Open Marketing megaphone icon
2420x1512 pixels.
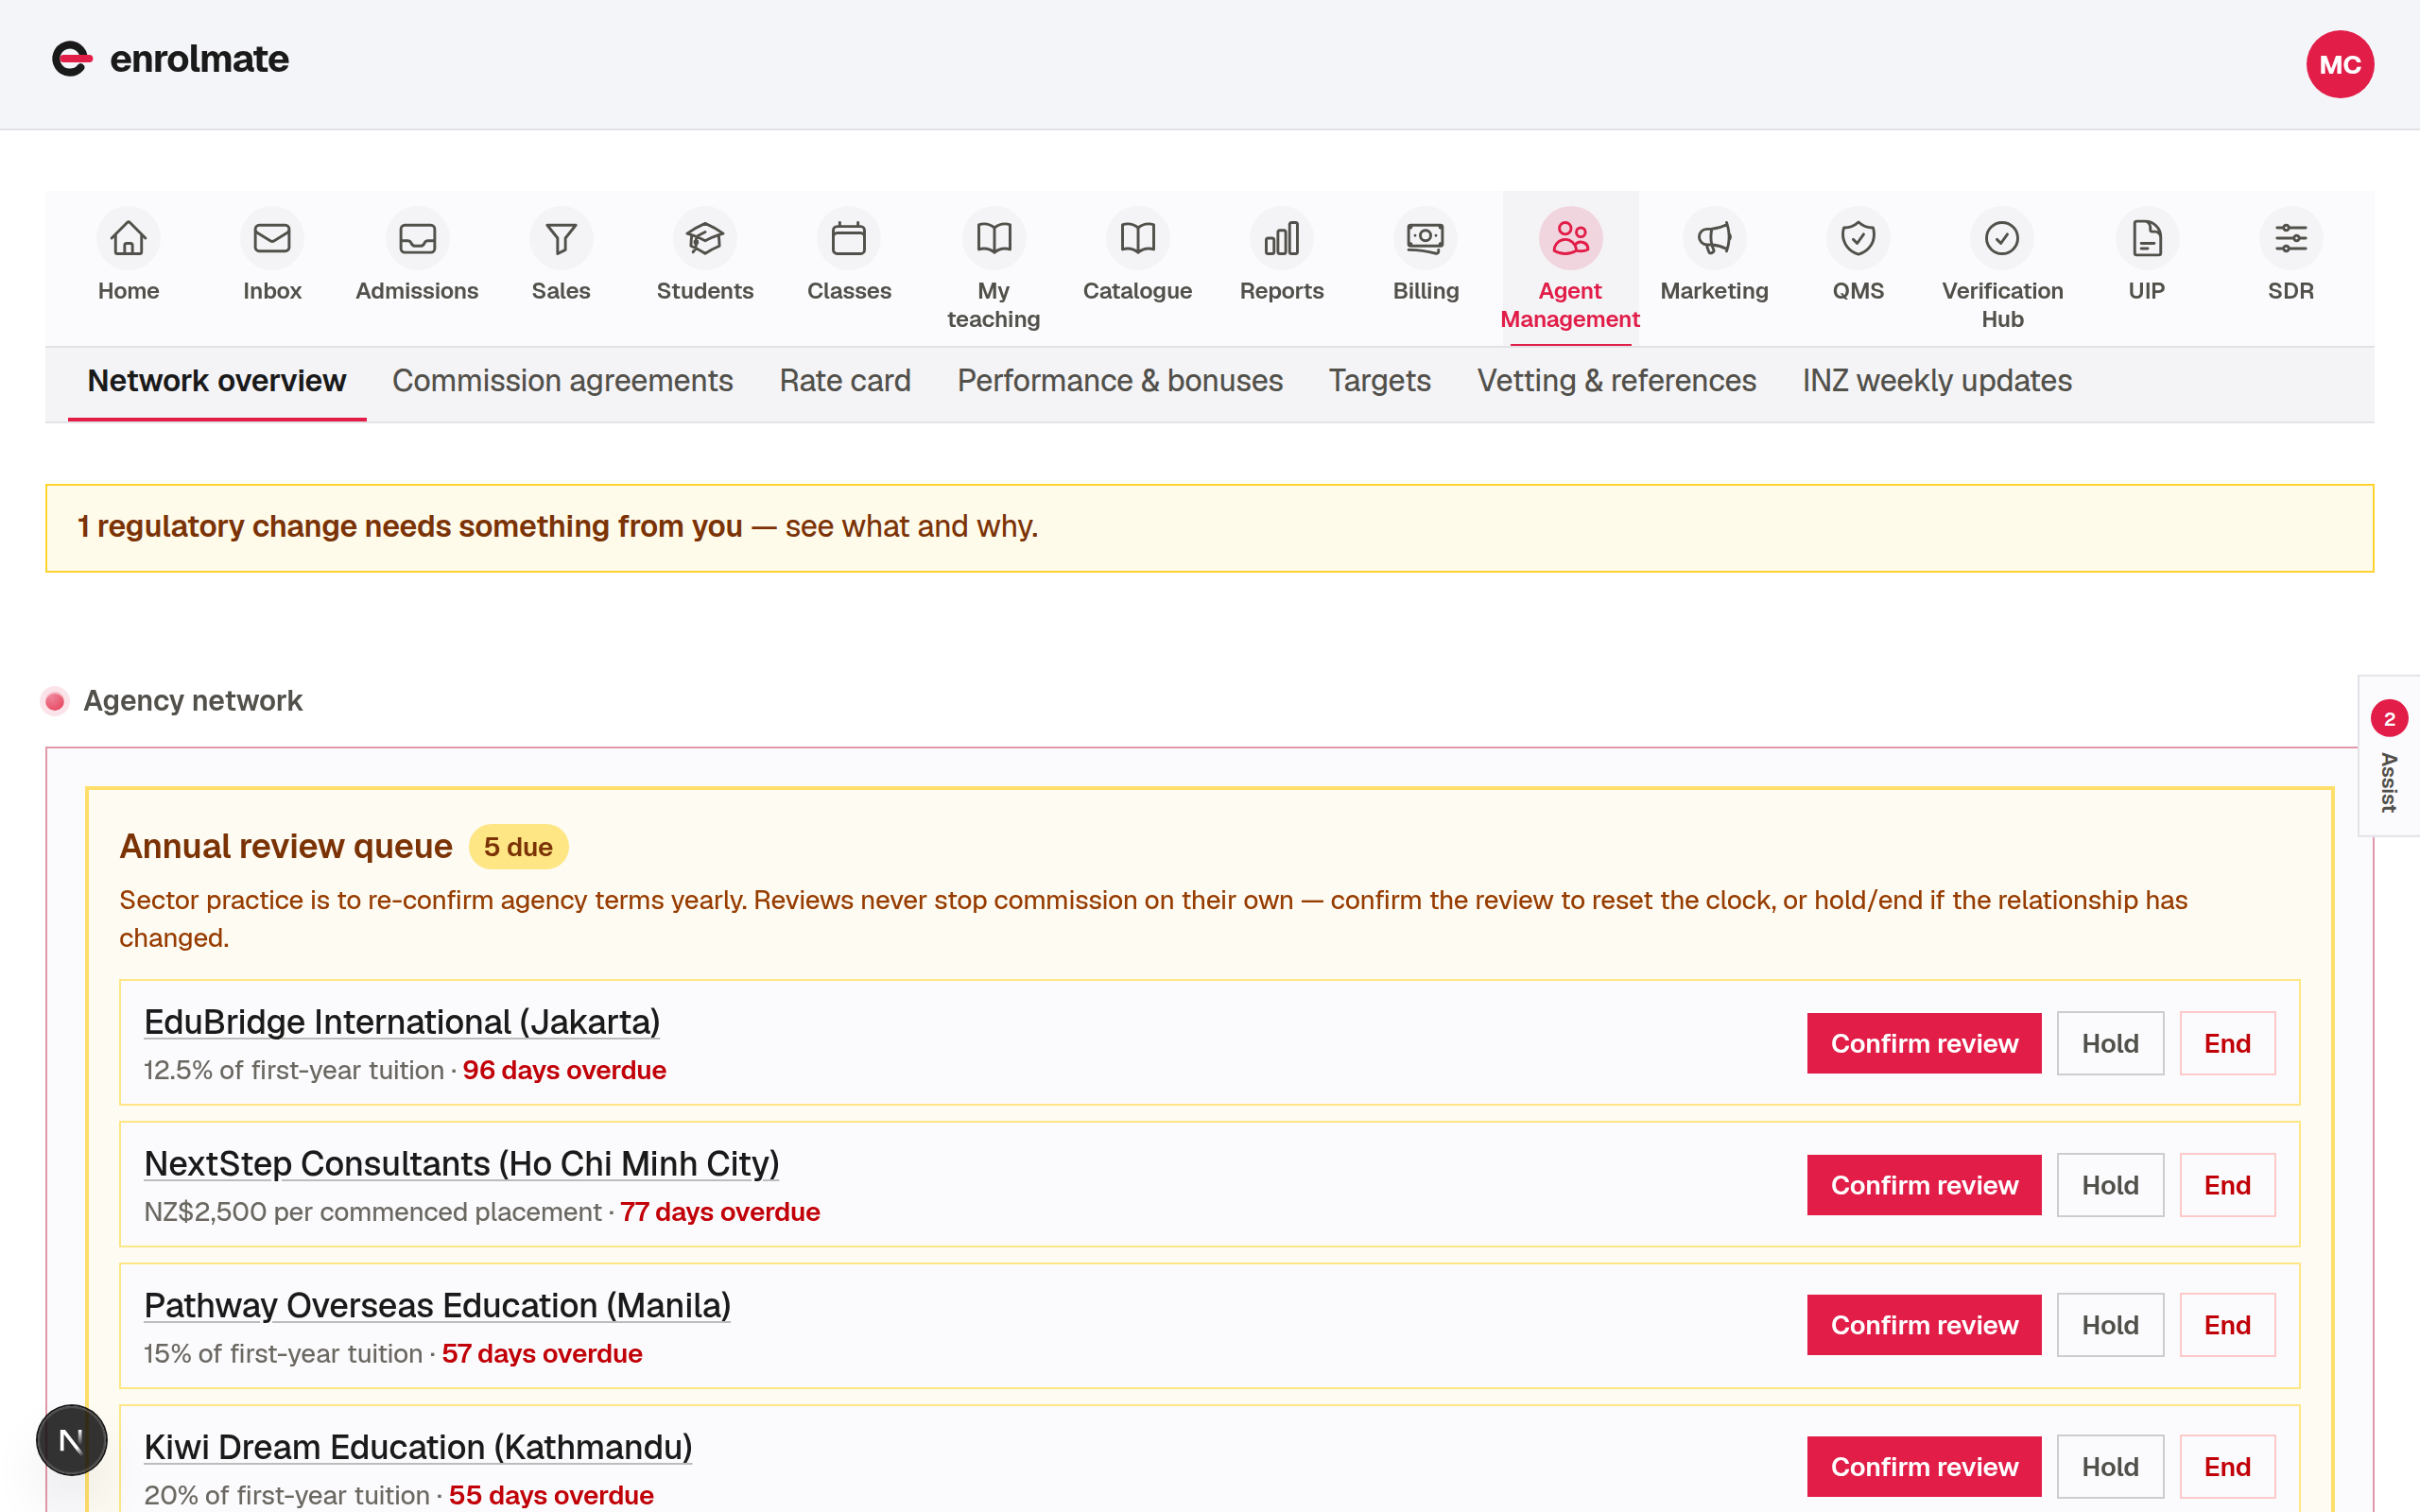point(1715,239)
